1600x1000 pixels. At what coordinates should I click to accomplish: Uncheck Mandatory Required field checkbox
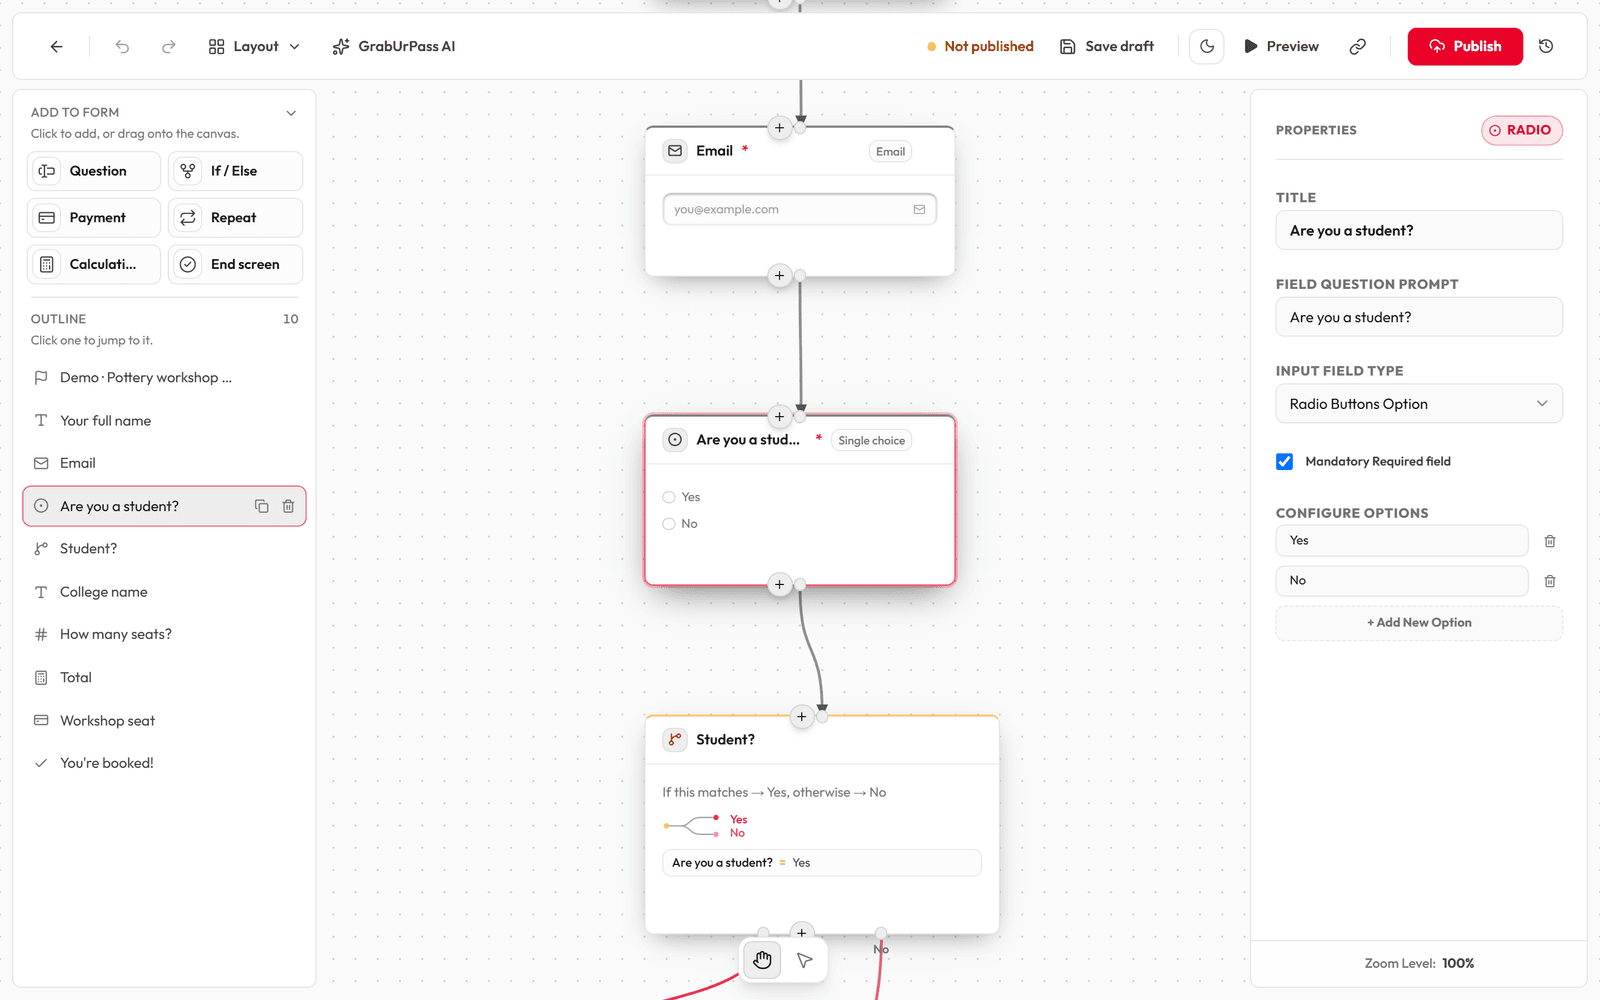pyautogui.click(x=1285, y=462)
